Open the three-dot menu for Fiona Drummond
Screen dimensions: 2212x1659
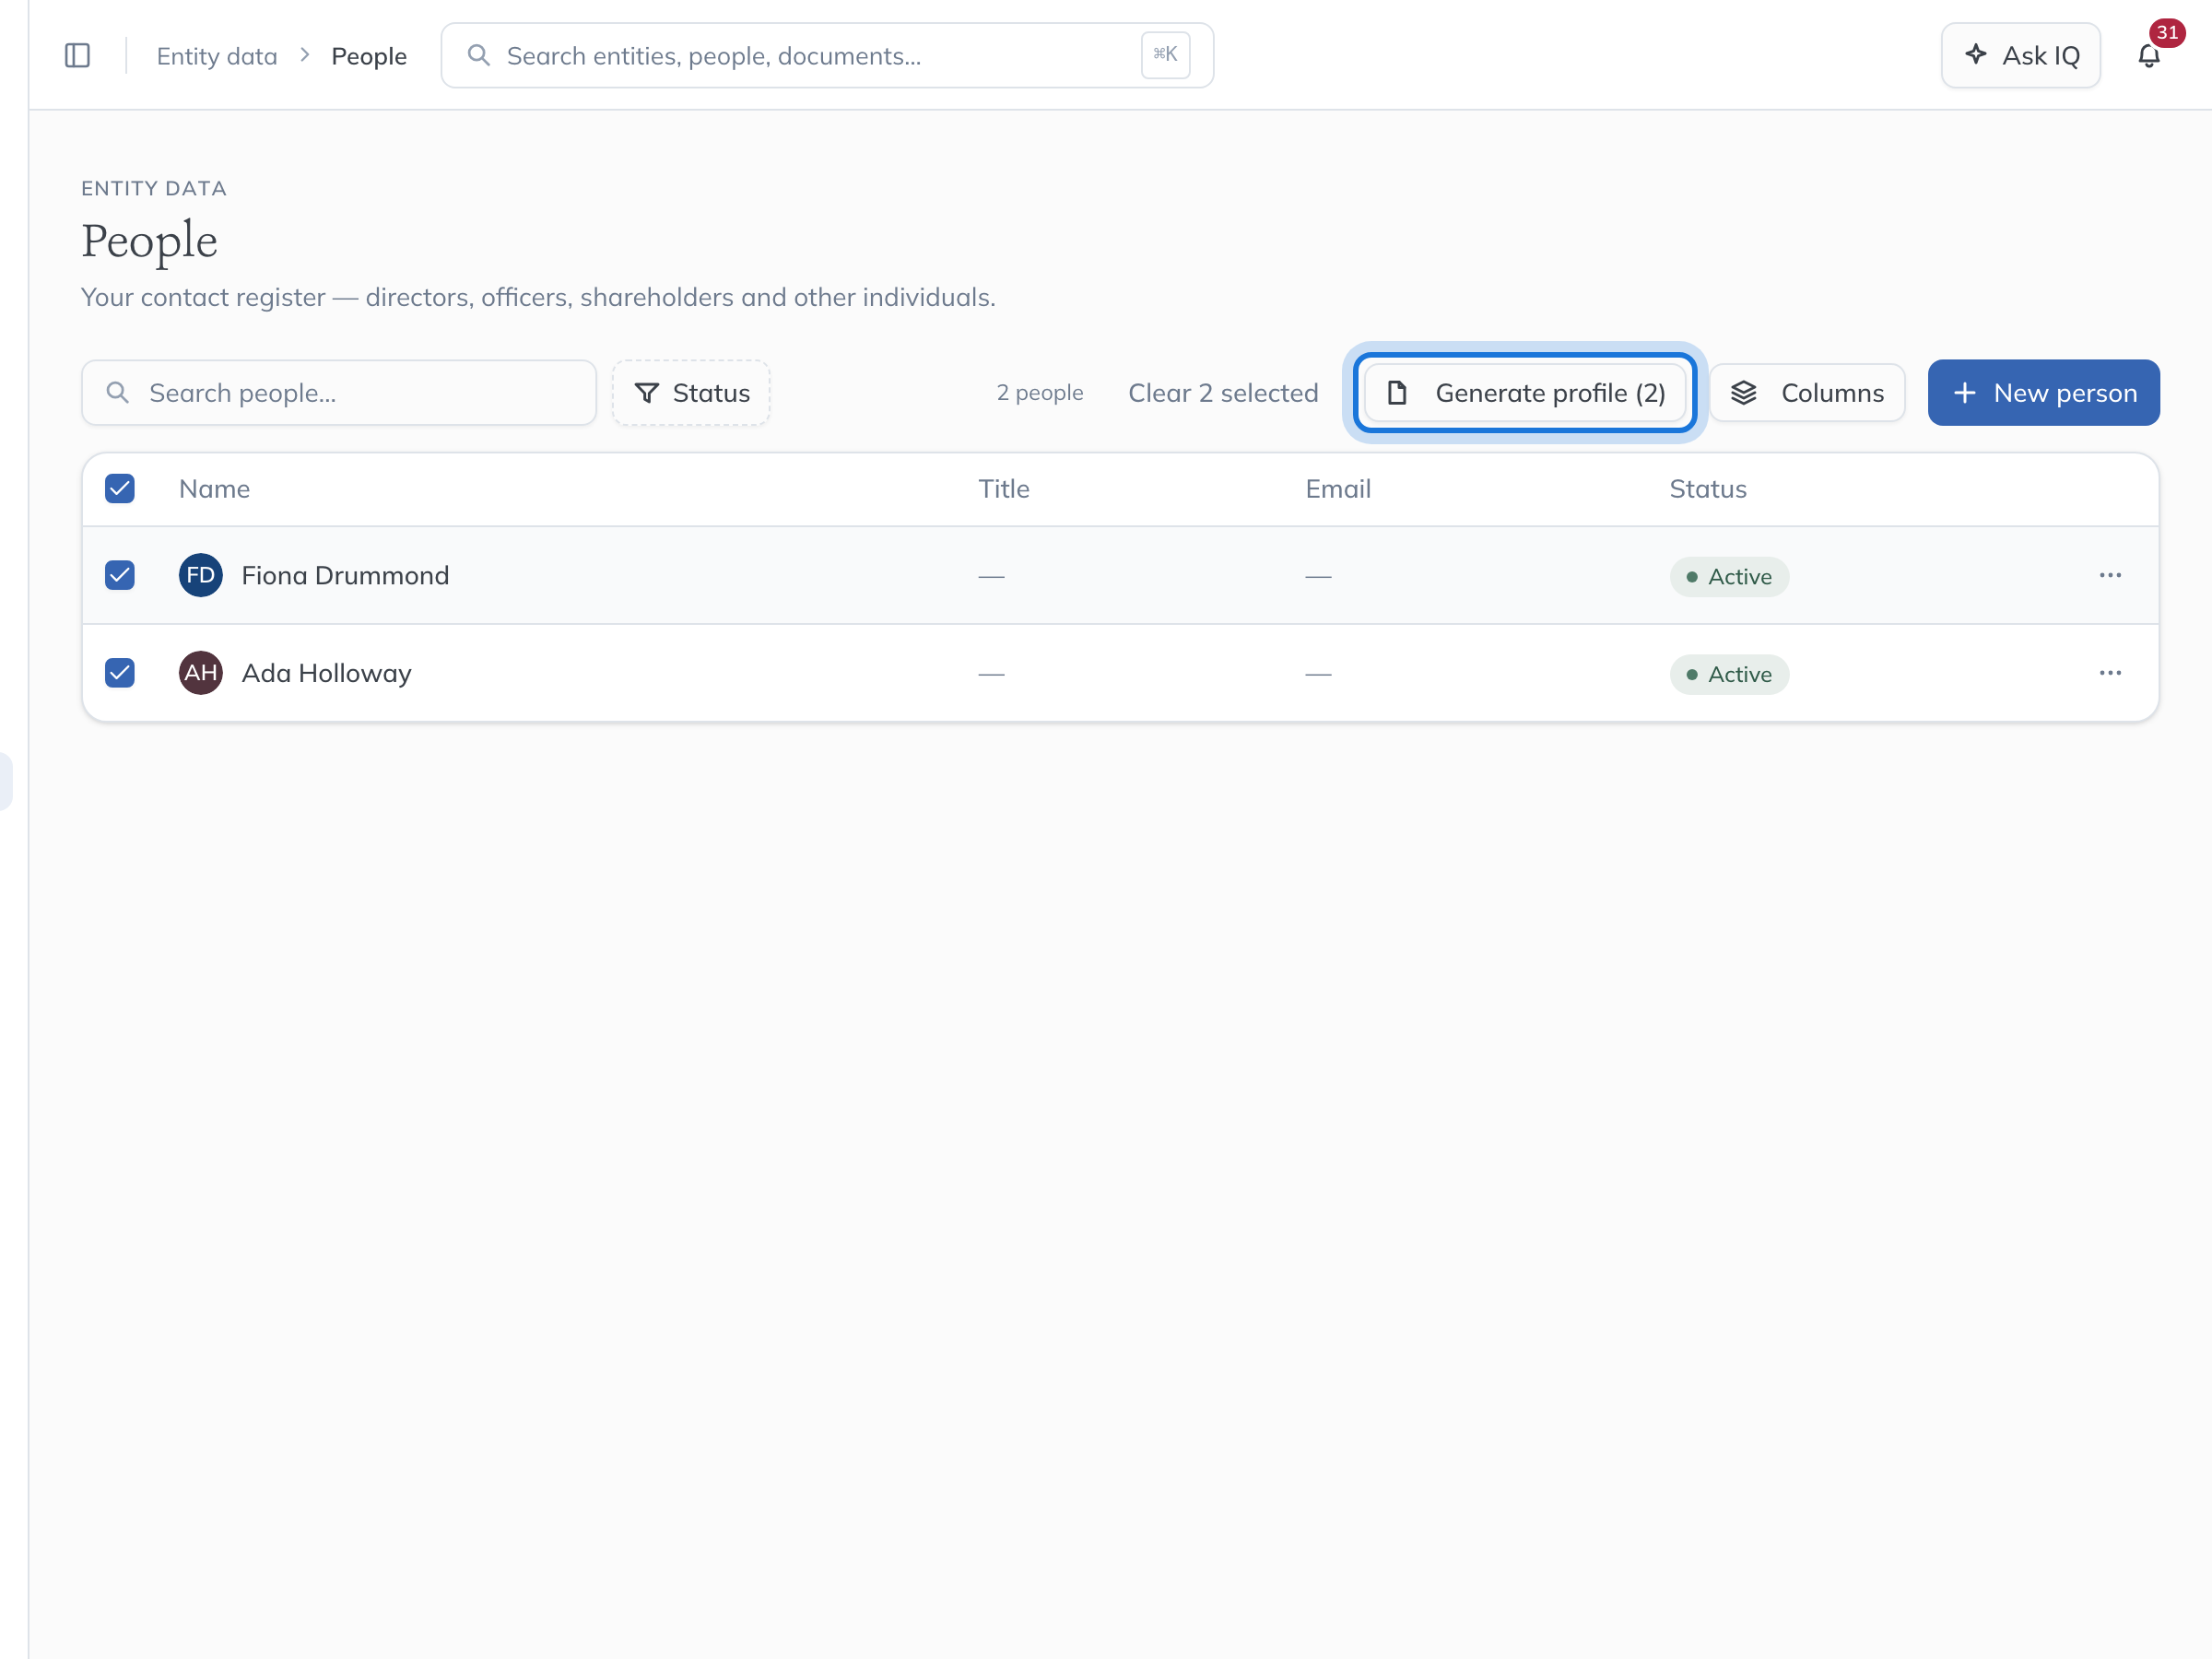click(2110, 575)
